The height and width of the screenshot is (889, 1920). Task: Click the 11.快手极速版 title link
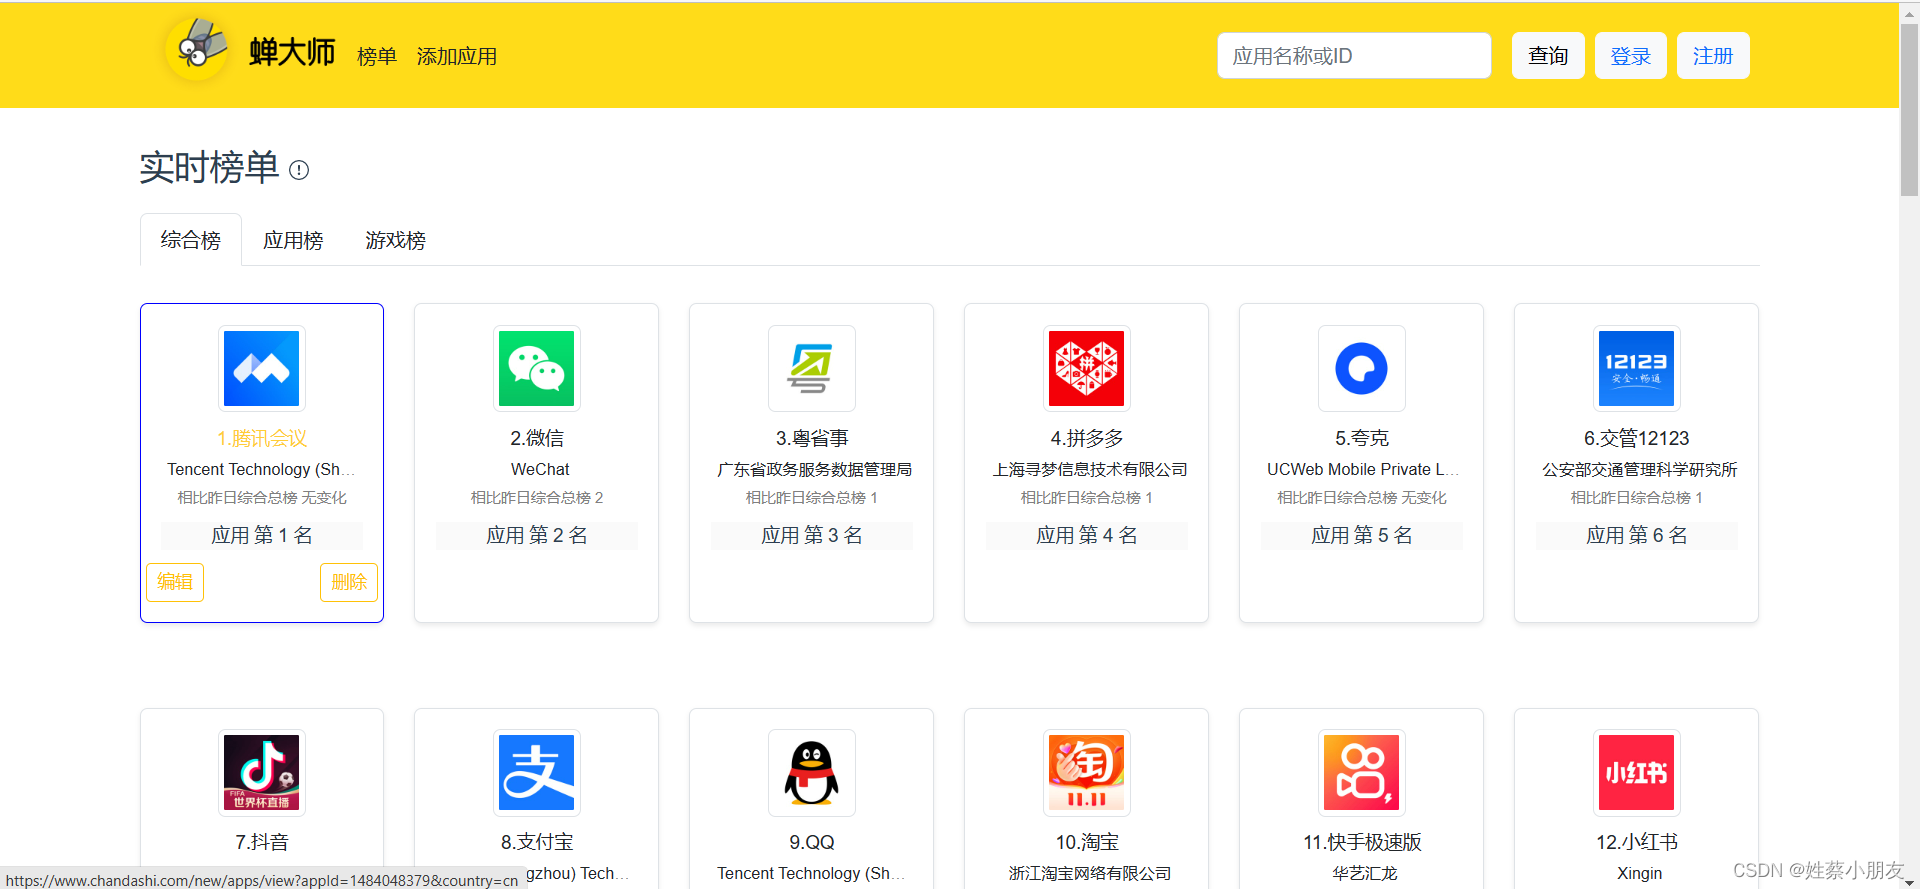coord(1362,842)
